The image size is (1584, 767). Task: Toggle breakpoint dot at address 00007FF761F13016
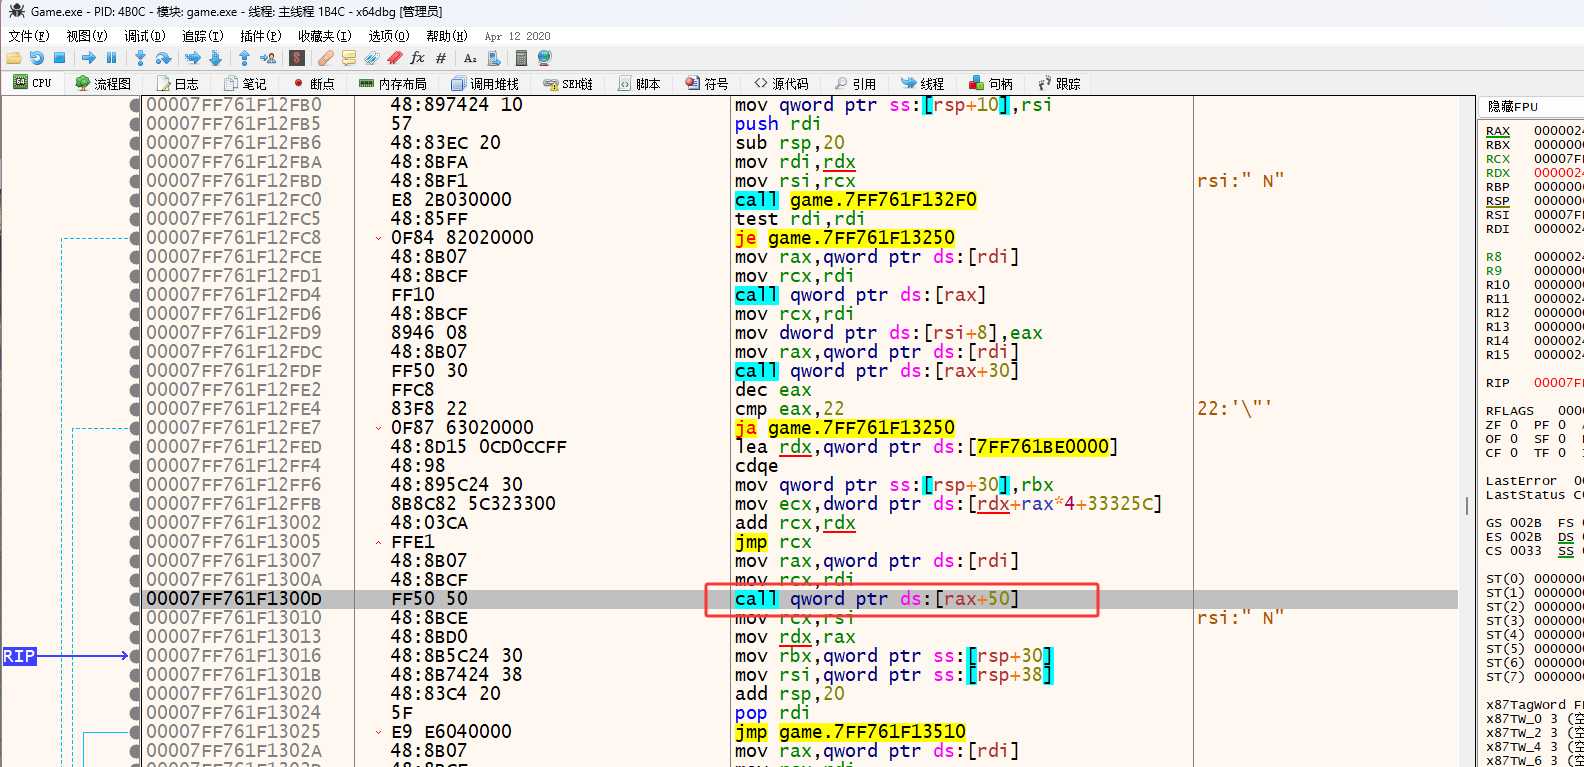[x=135, y=656]
